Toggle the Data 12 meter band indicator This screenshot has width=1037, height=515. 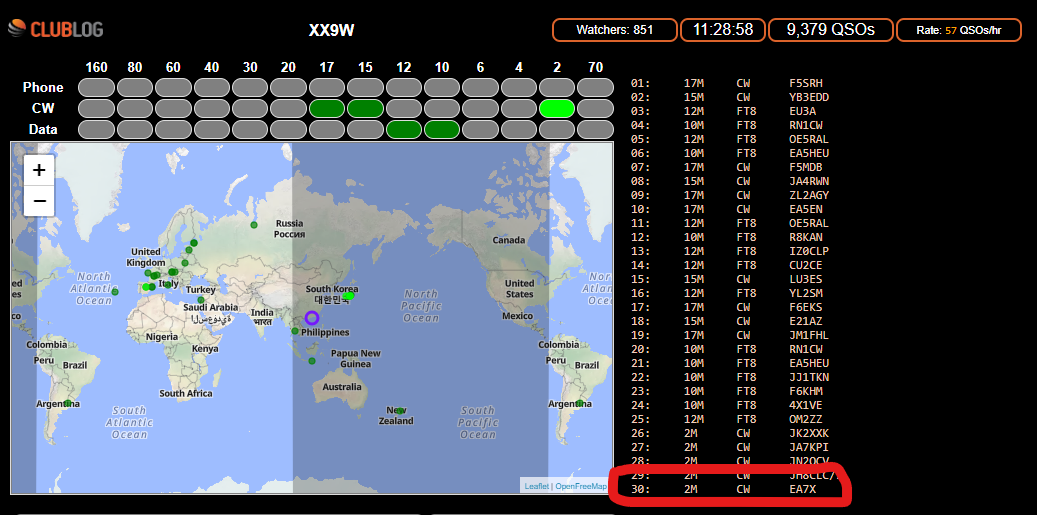click(404, 129)
